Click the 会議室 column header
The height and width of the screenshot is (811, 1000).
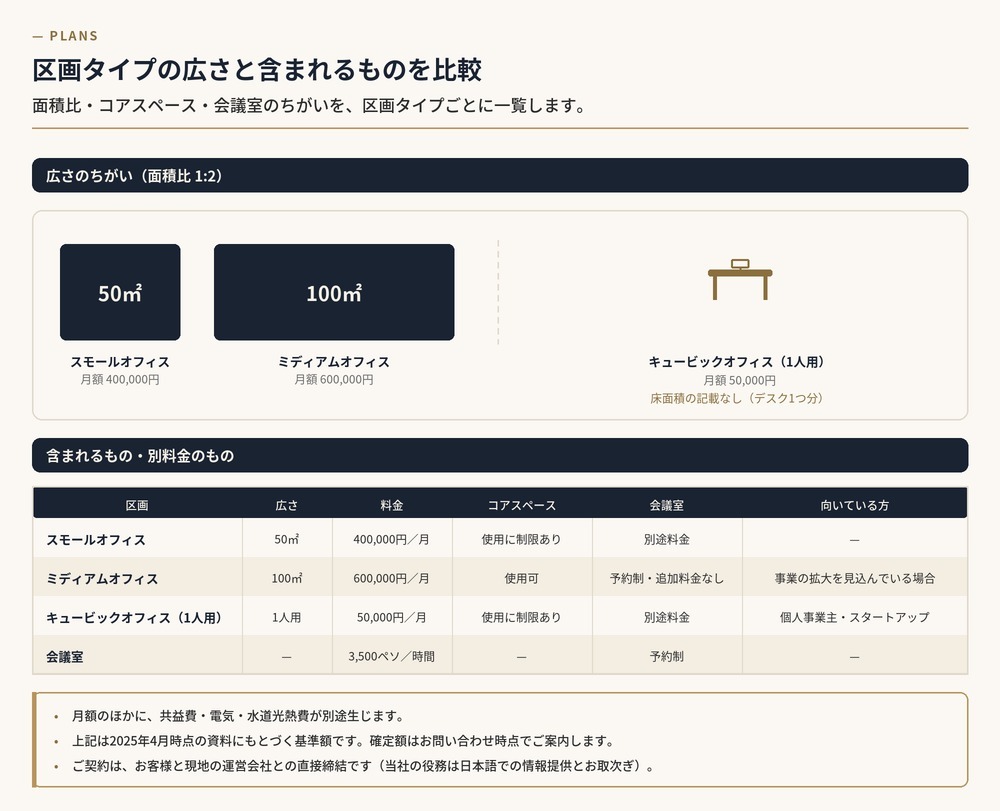(x=667, y=505)
